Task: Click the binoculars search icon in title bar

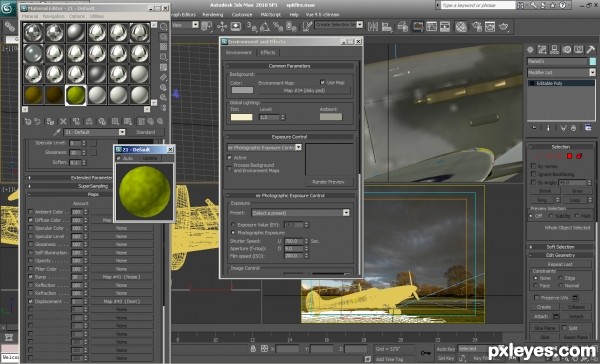Action: [x=520, y=5]
